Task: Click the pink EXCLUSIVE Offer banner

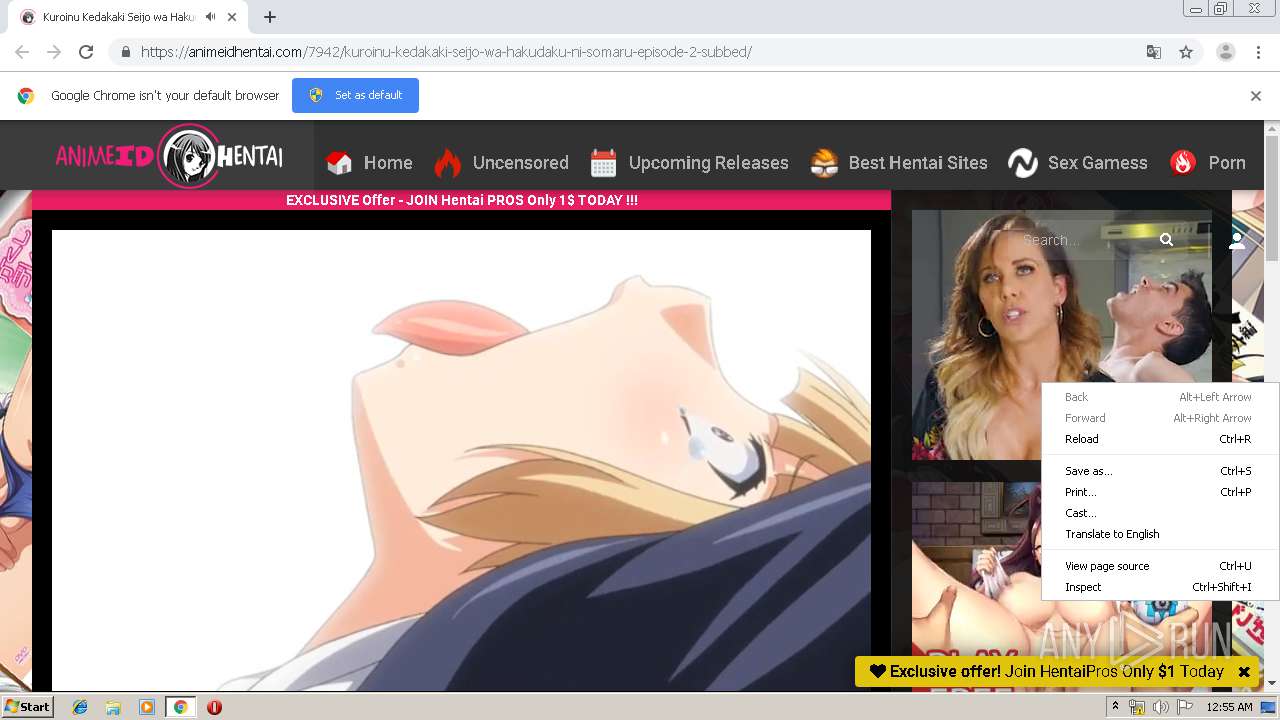Action: click(461, 200)
